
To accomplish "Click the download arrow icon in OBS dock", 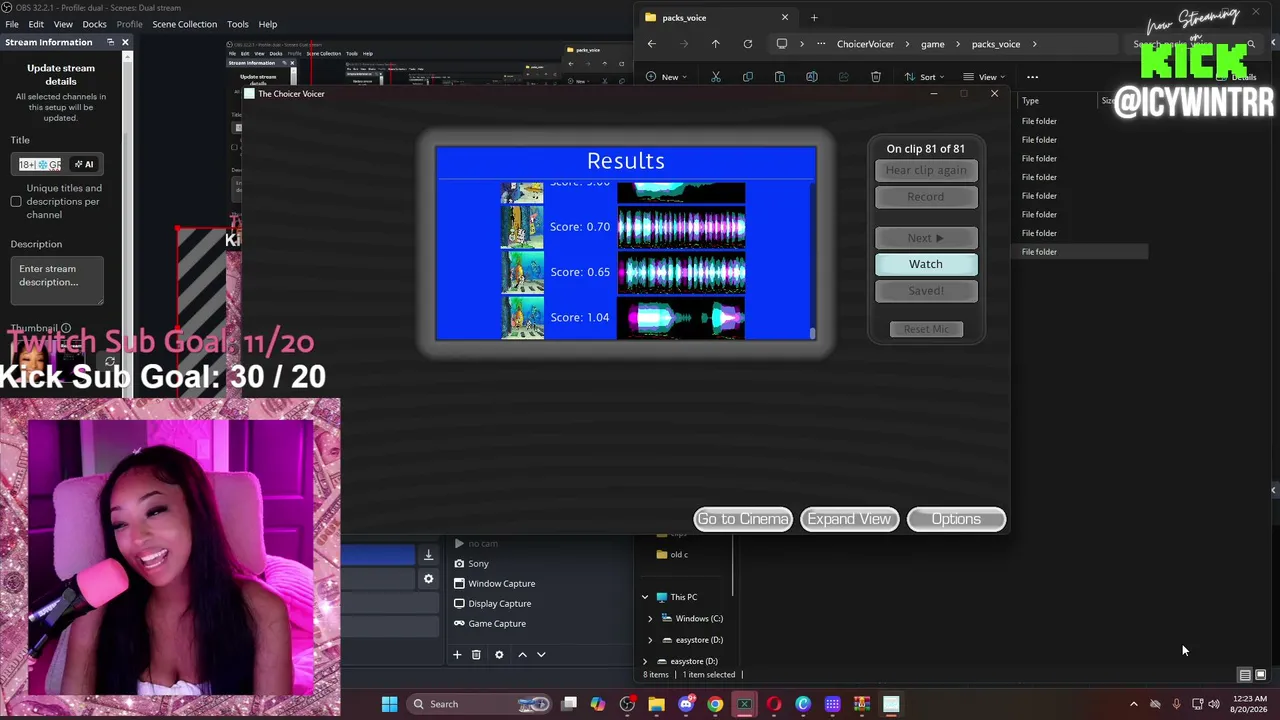I will click(x=428, y=556).
